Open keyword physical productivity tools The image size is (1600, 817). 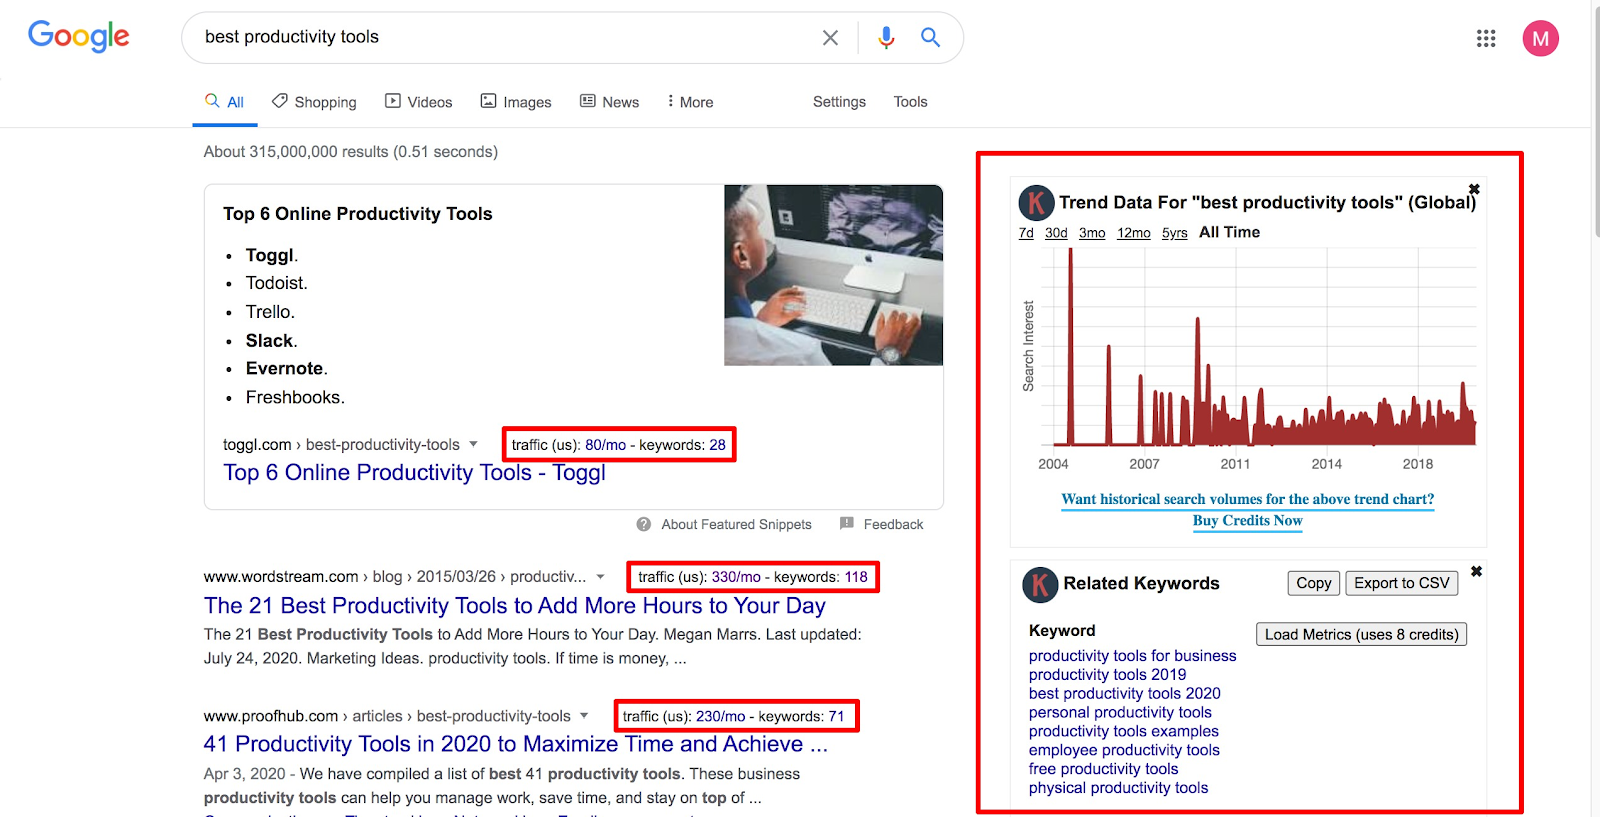point(1119,788)
